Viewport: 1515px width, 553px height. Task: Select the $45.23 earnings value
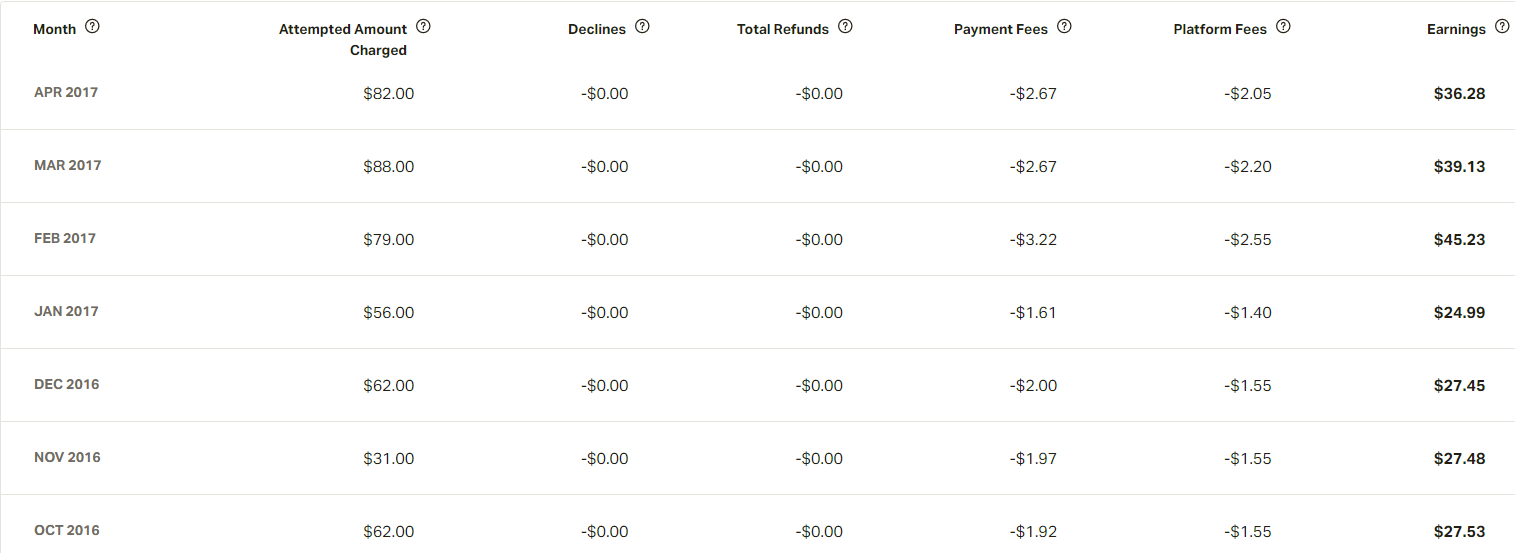1459,240
